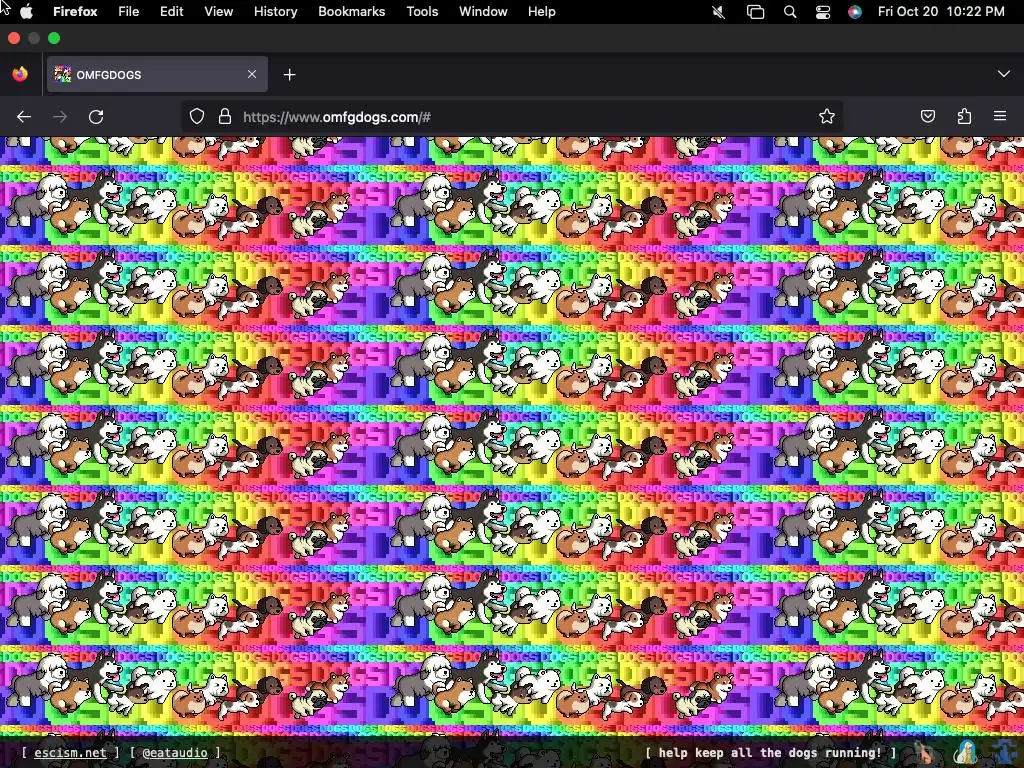This screenshot has width=1024, height=768.
Task: Click the OMFGDOGS tab favicon
Action: tap(63, 74)
